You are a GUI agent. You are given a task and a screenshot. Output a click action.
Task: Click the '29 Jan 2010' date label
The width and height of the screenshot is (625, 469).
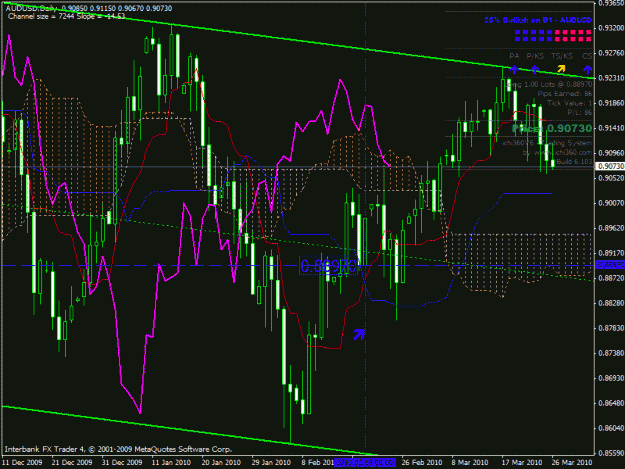click(271, 462)
